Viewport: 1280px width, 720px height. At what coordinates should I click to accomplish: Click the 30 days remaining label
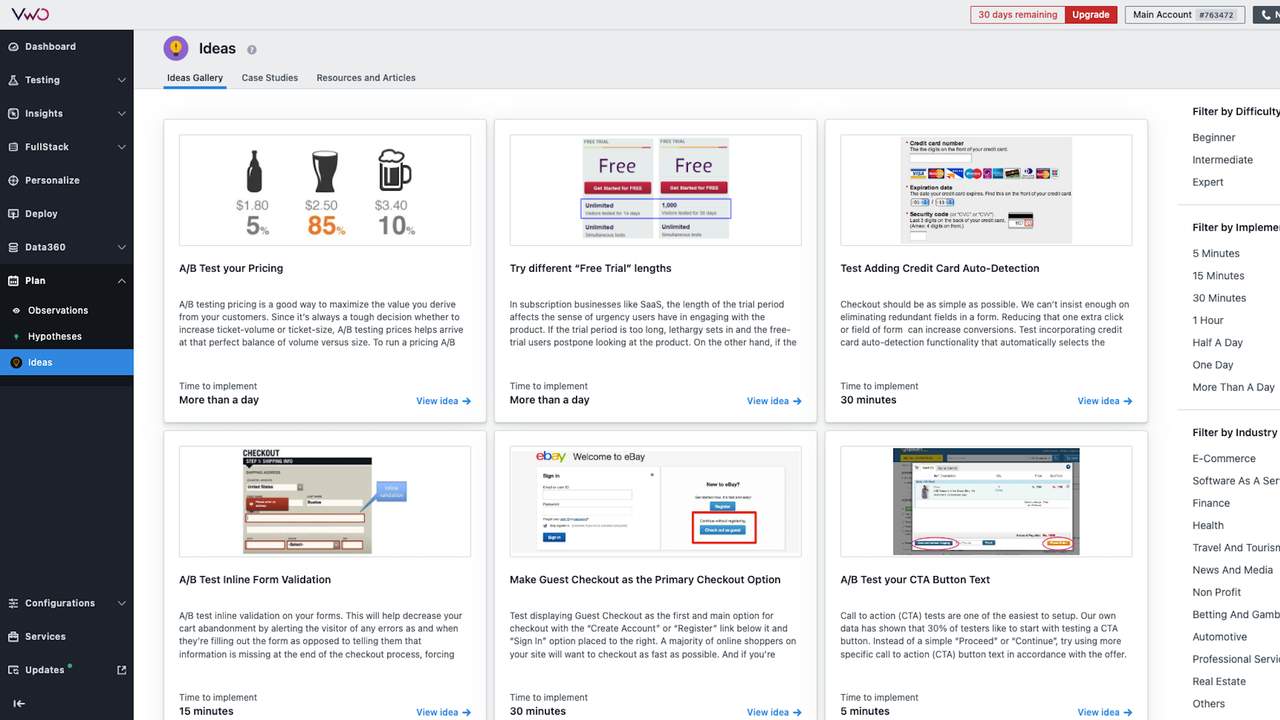1018,15
